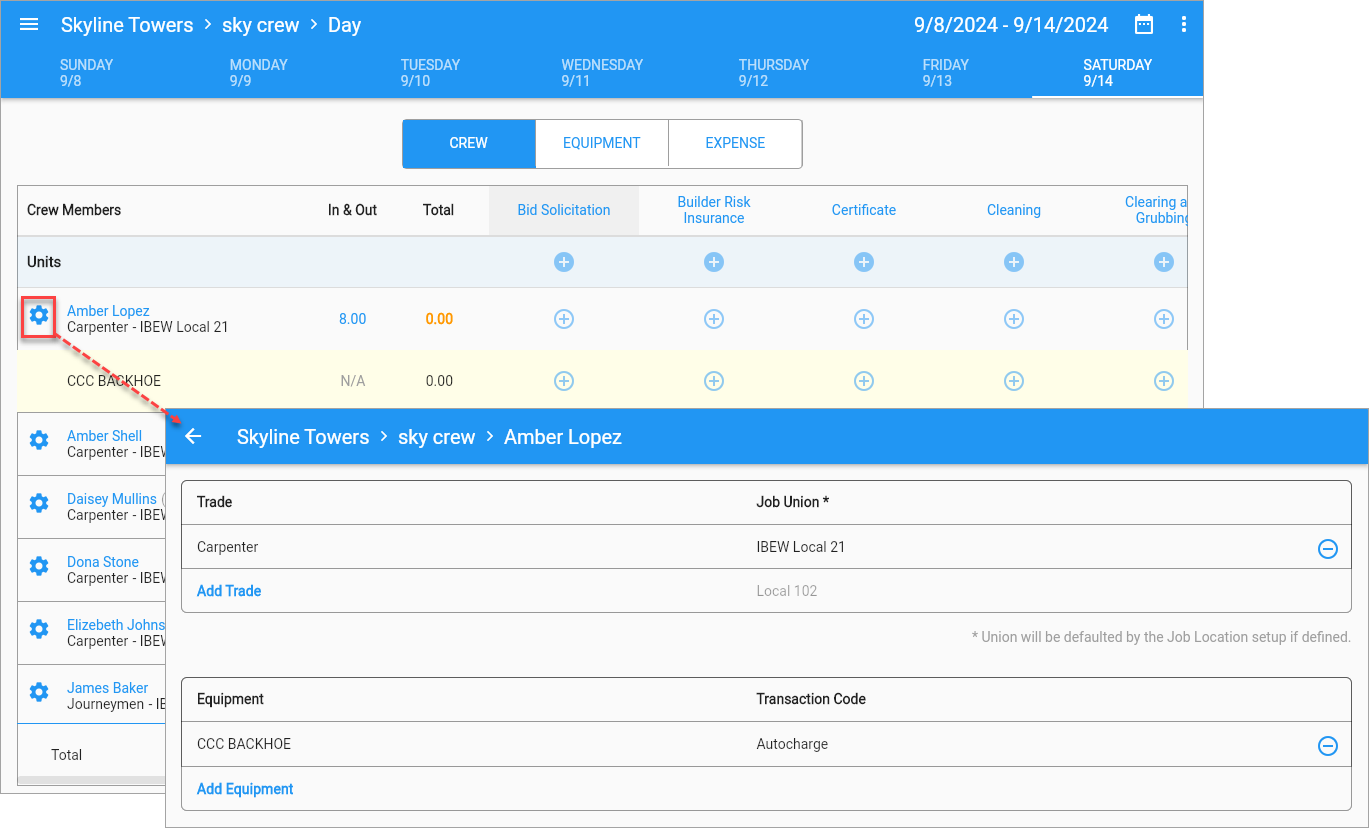The width and height of the screenshot is (1369, 828).
Task: Open the Local 102 Job Union field
Action: click(787, 591)
